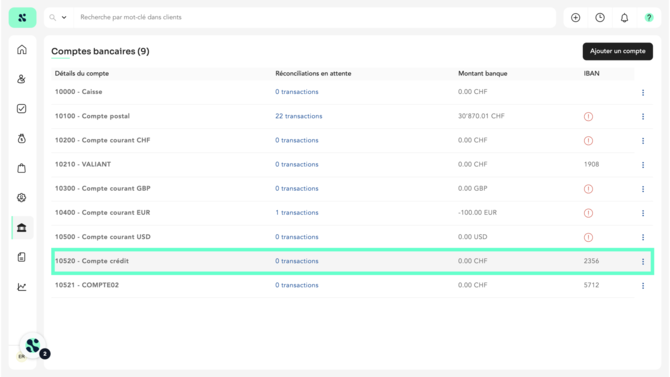Select 10000 - Caisse account name
This screenshot has width=670, height=377.
click(x=78, y=92)
